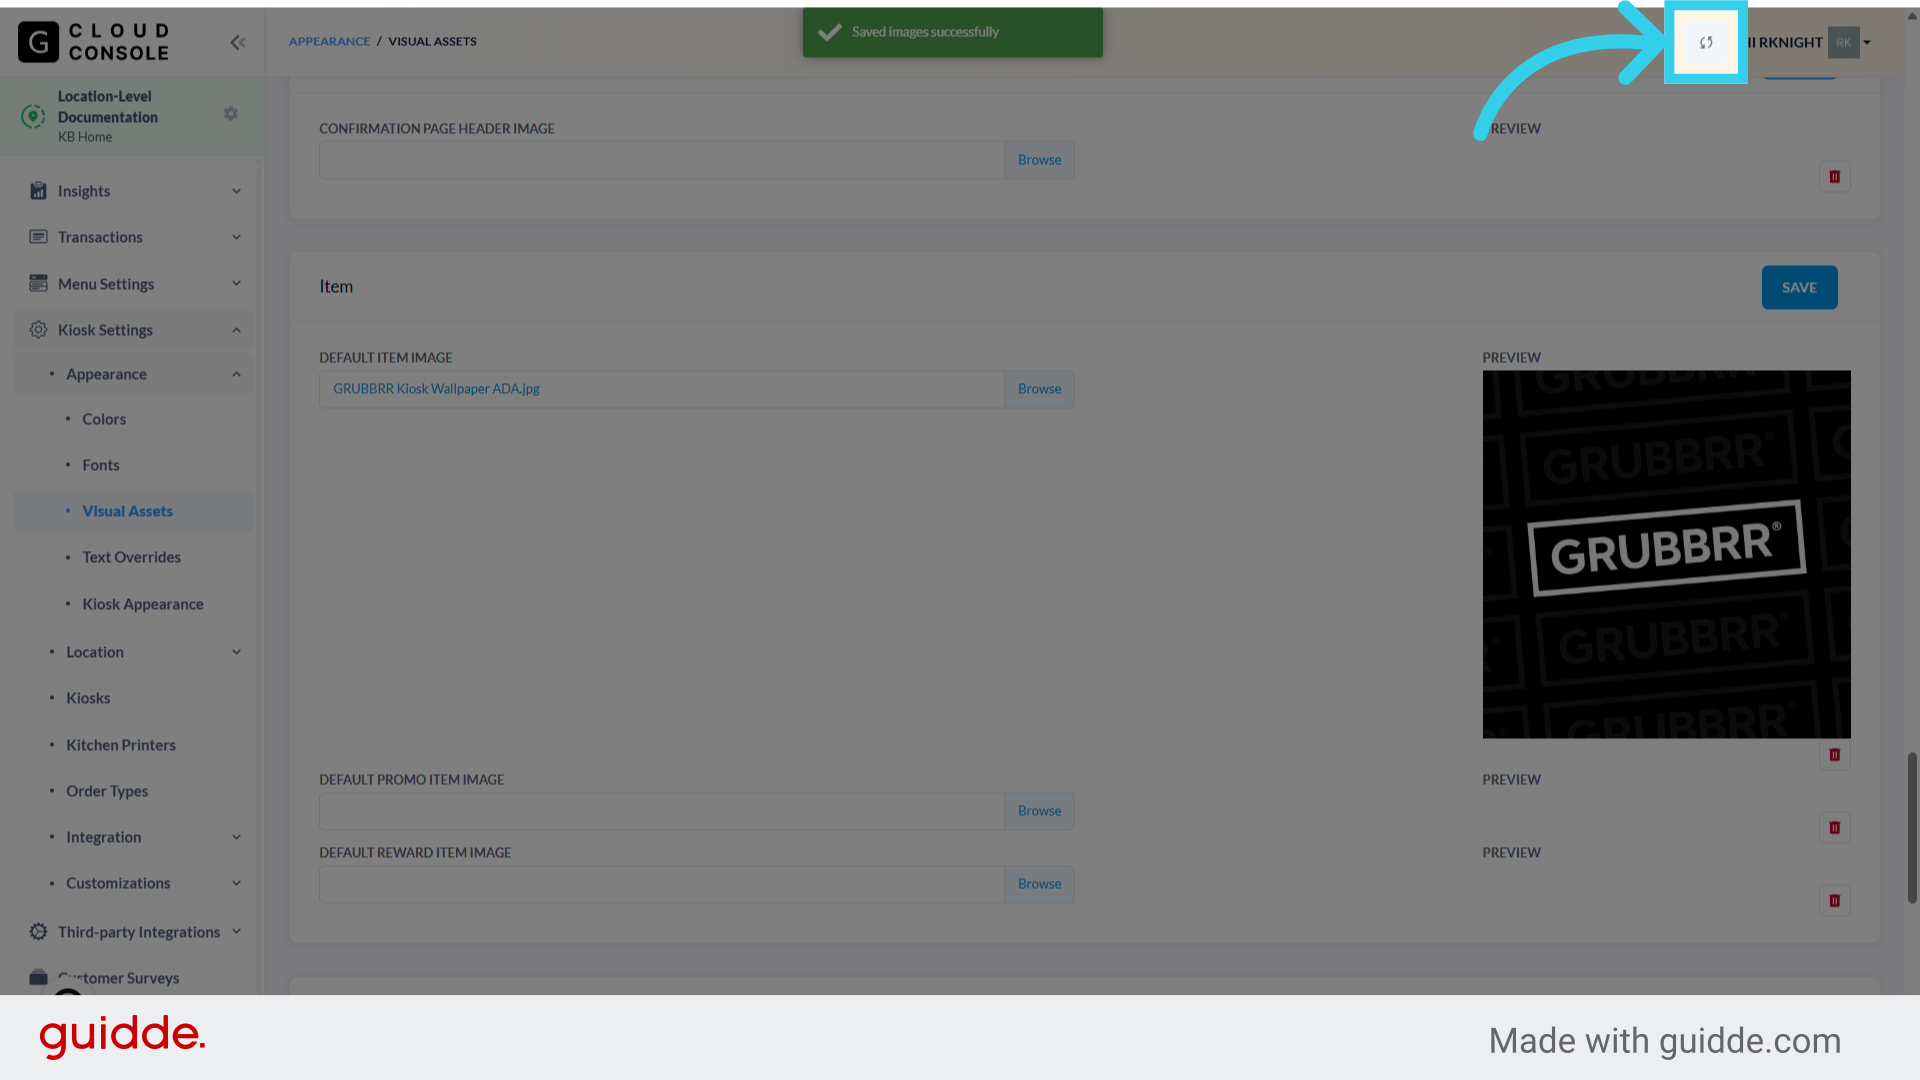Click the RK user avatar
The height and width of the screenshot is (1080, 1920).
point(1843,42)
